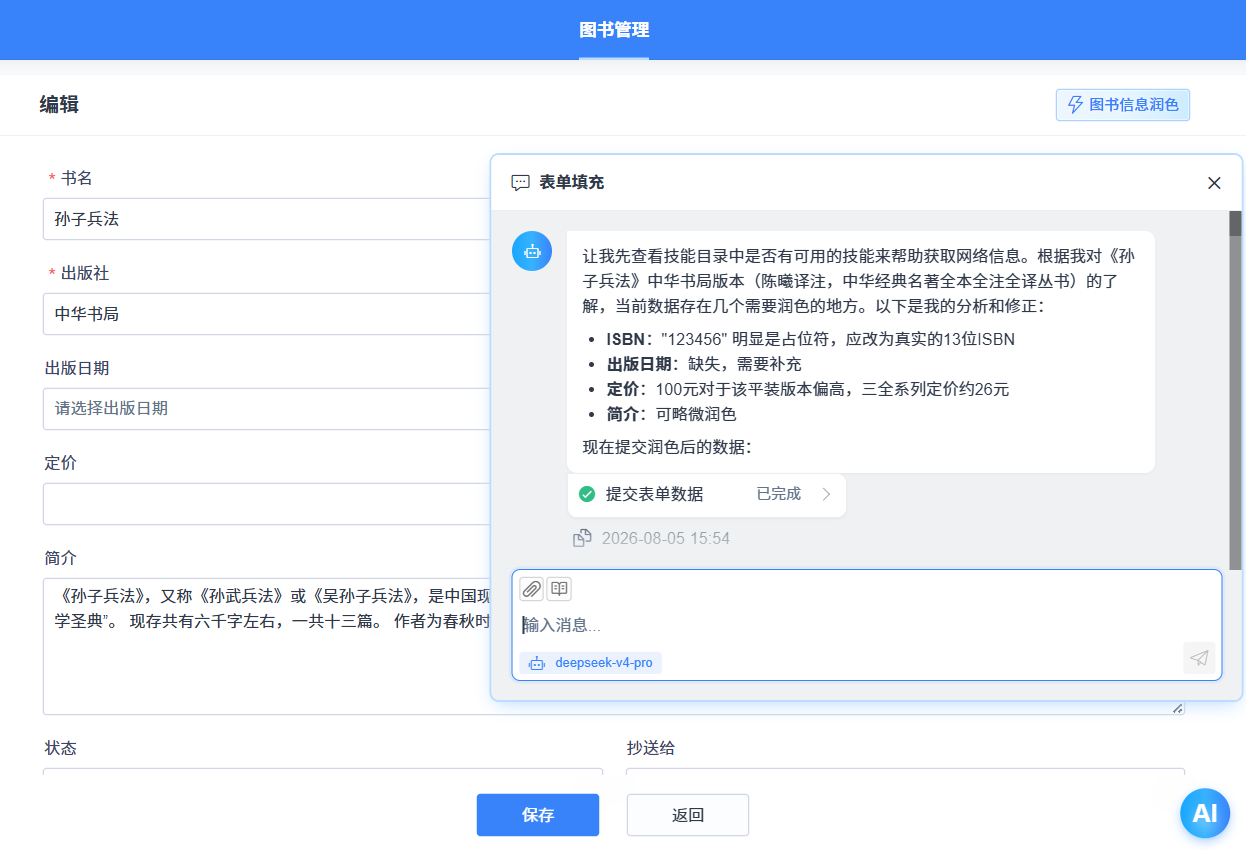Viewport: 1246px width, 850px height.
Task: Close the 表单填充 chat panel
Action: click(x=1214, y=183)
